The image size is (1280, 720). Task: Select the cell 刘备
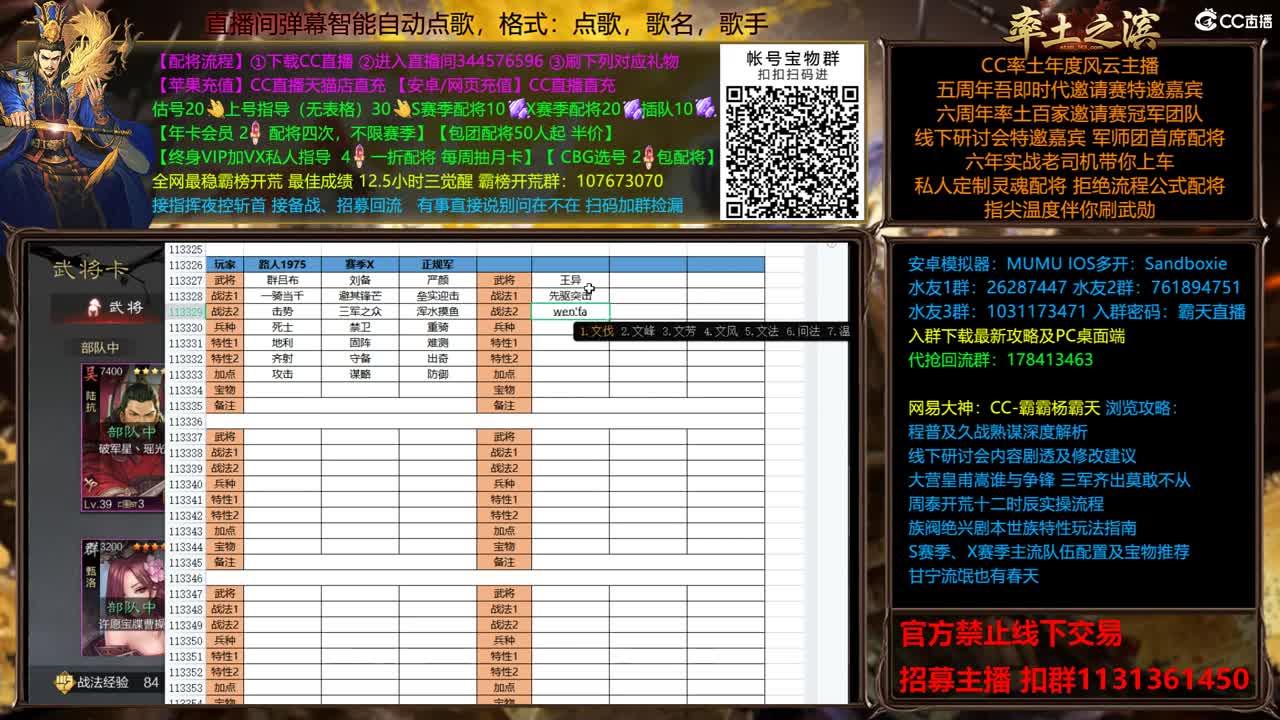pyautogui.click(x=360, y=280)
